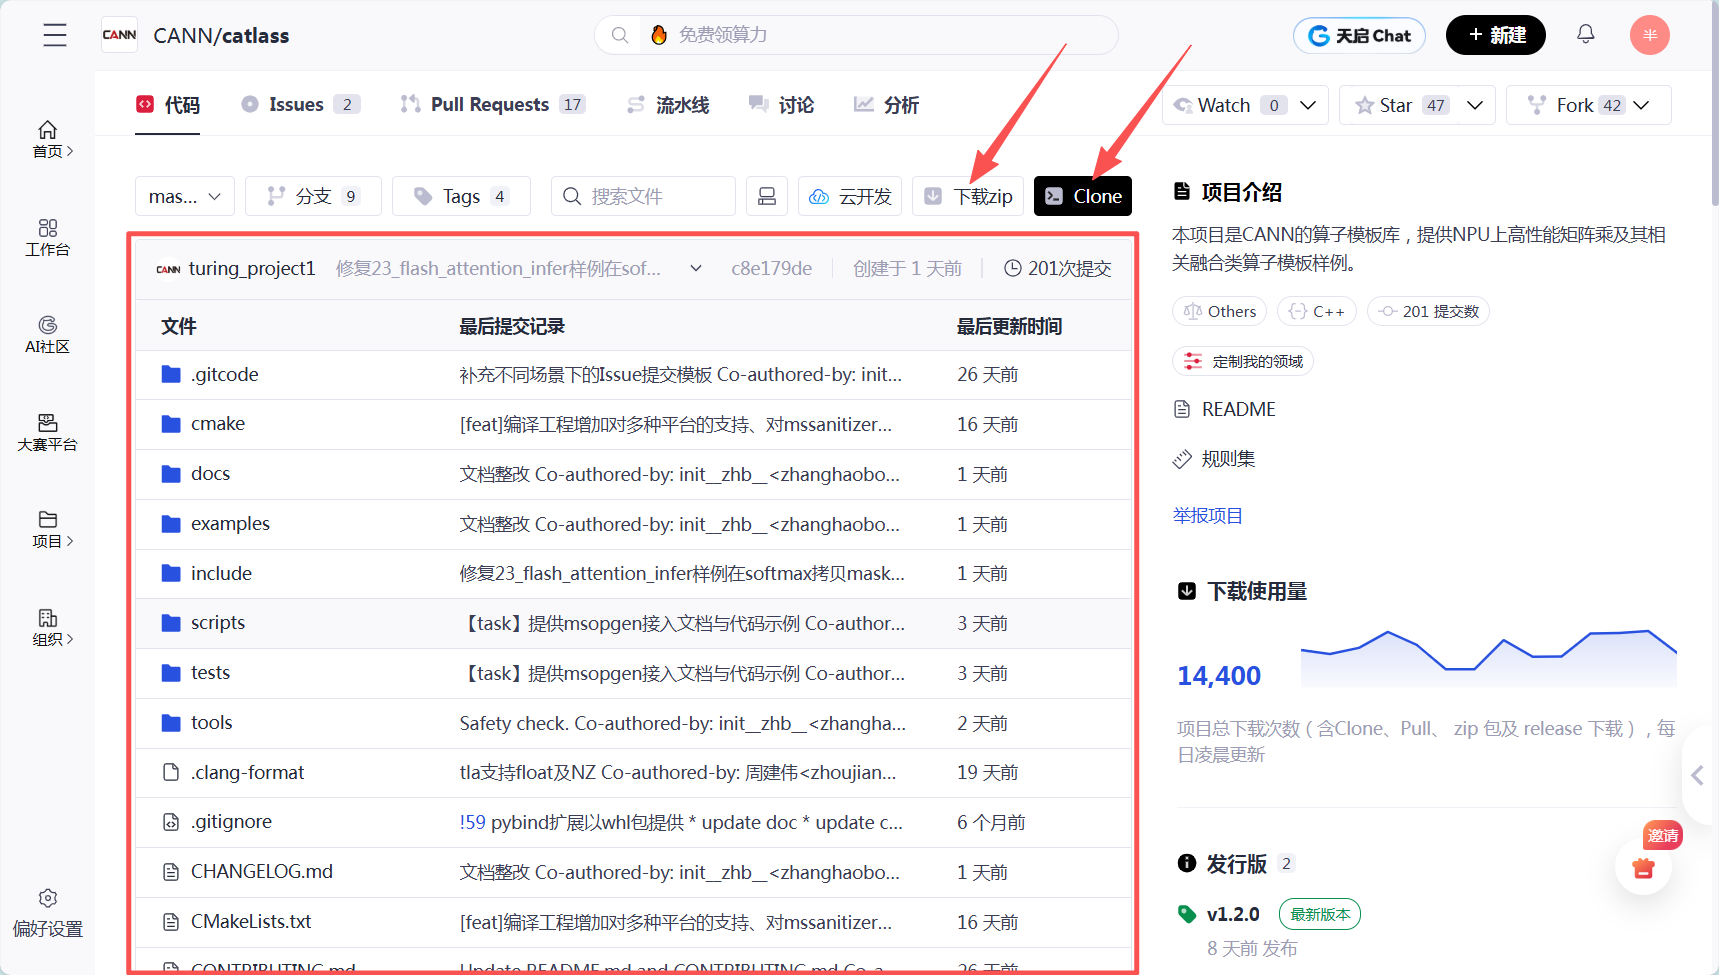Click the CANN project logo
1719x975 pixels.
pos(120,35)
